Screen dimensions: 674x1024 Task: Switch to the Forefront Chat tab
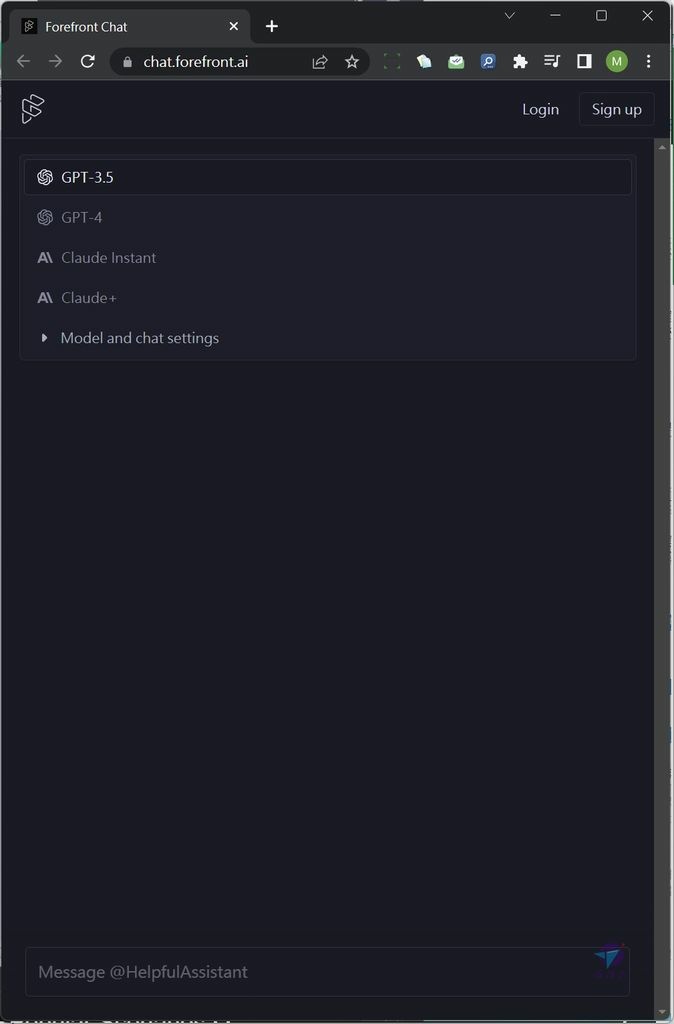120,27
